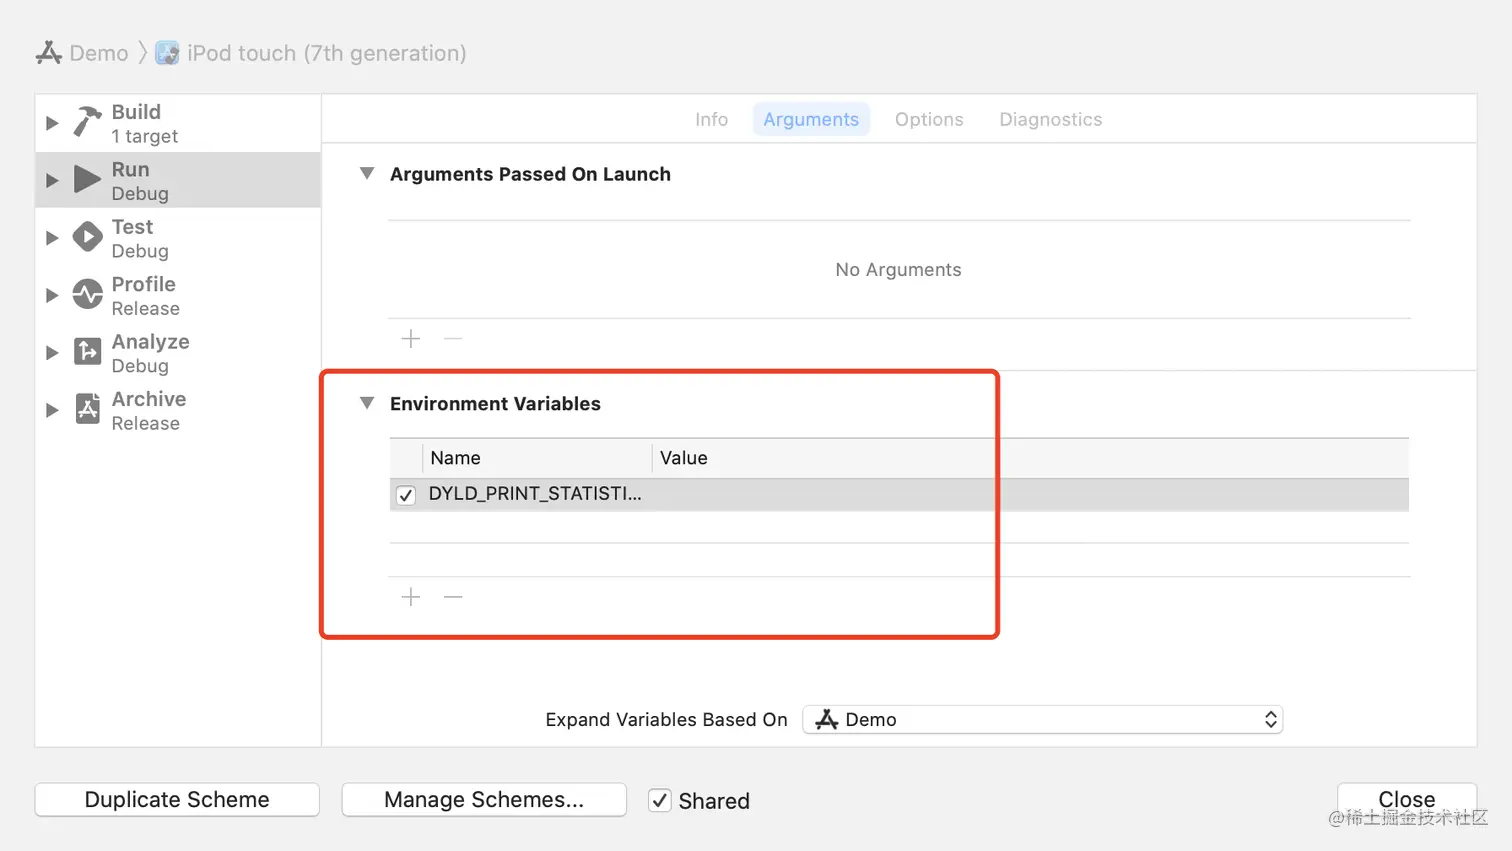Viewport: 1512px width, 851px height.
Task: Toggle the Shared scheme checkbox
Action: [660, 800]
